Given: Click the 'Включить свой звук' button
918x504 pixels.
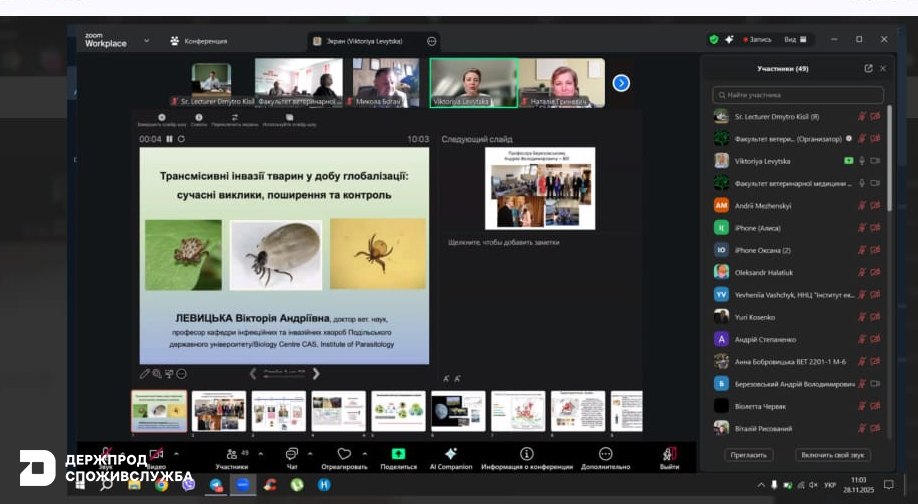Looking at the screenshot, I should pyautogui.click(x=832, y=455).
